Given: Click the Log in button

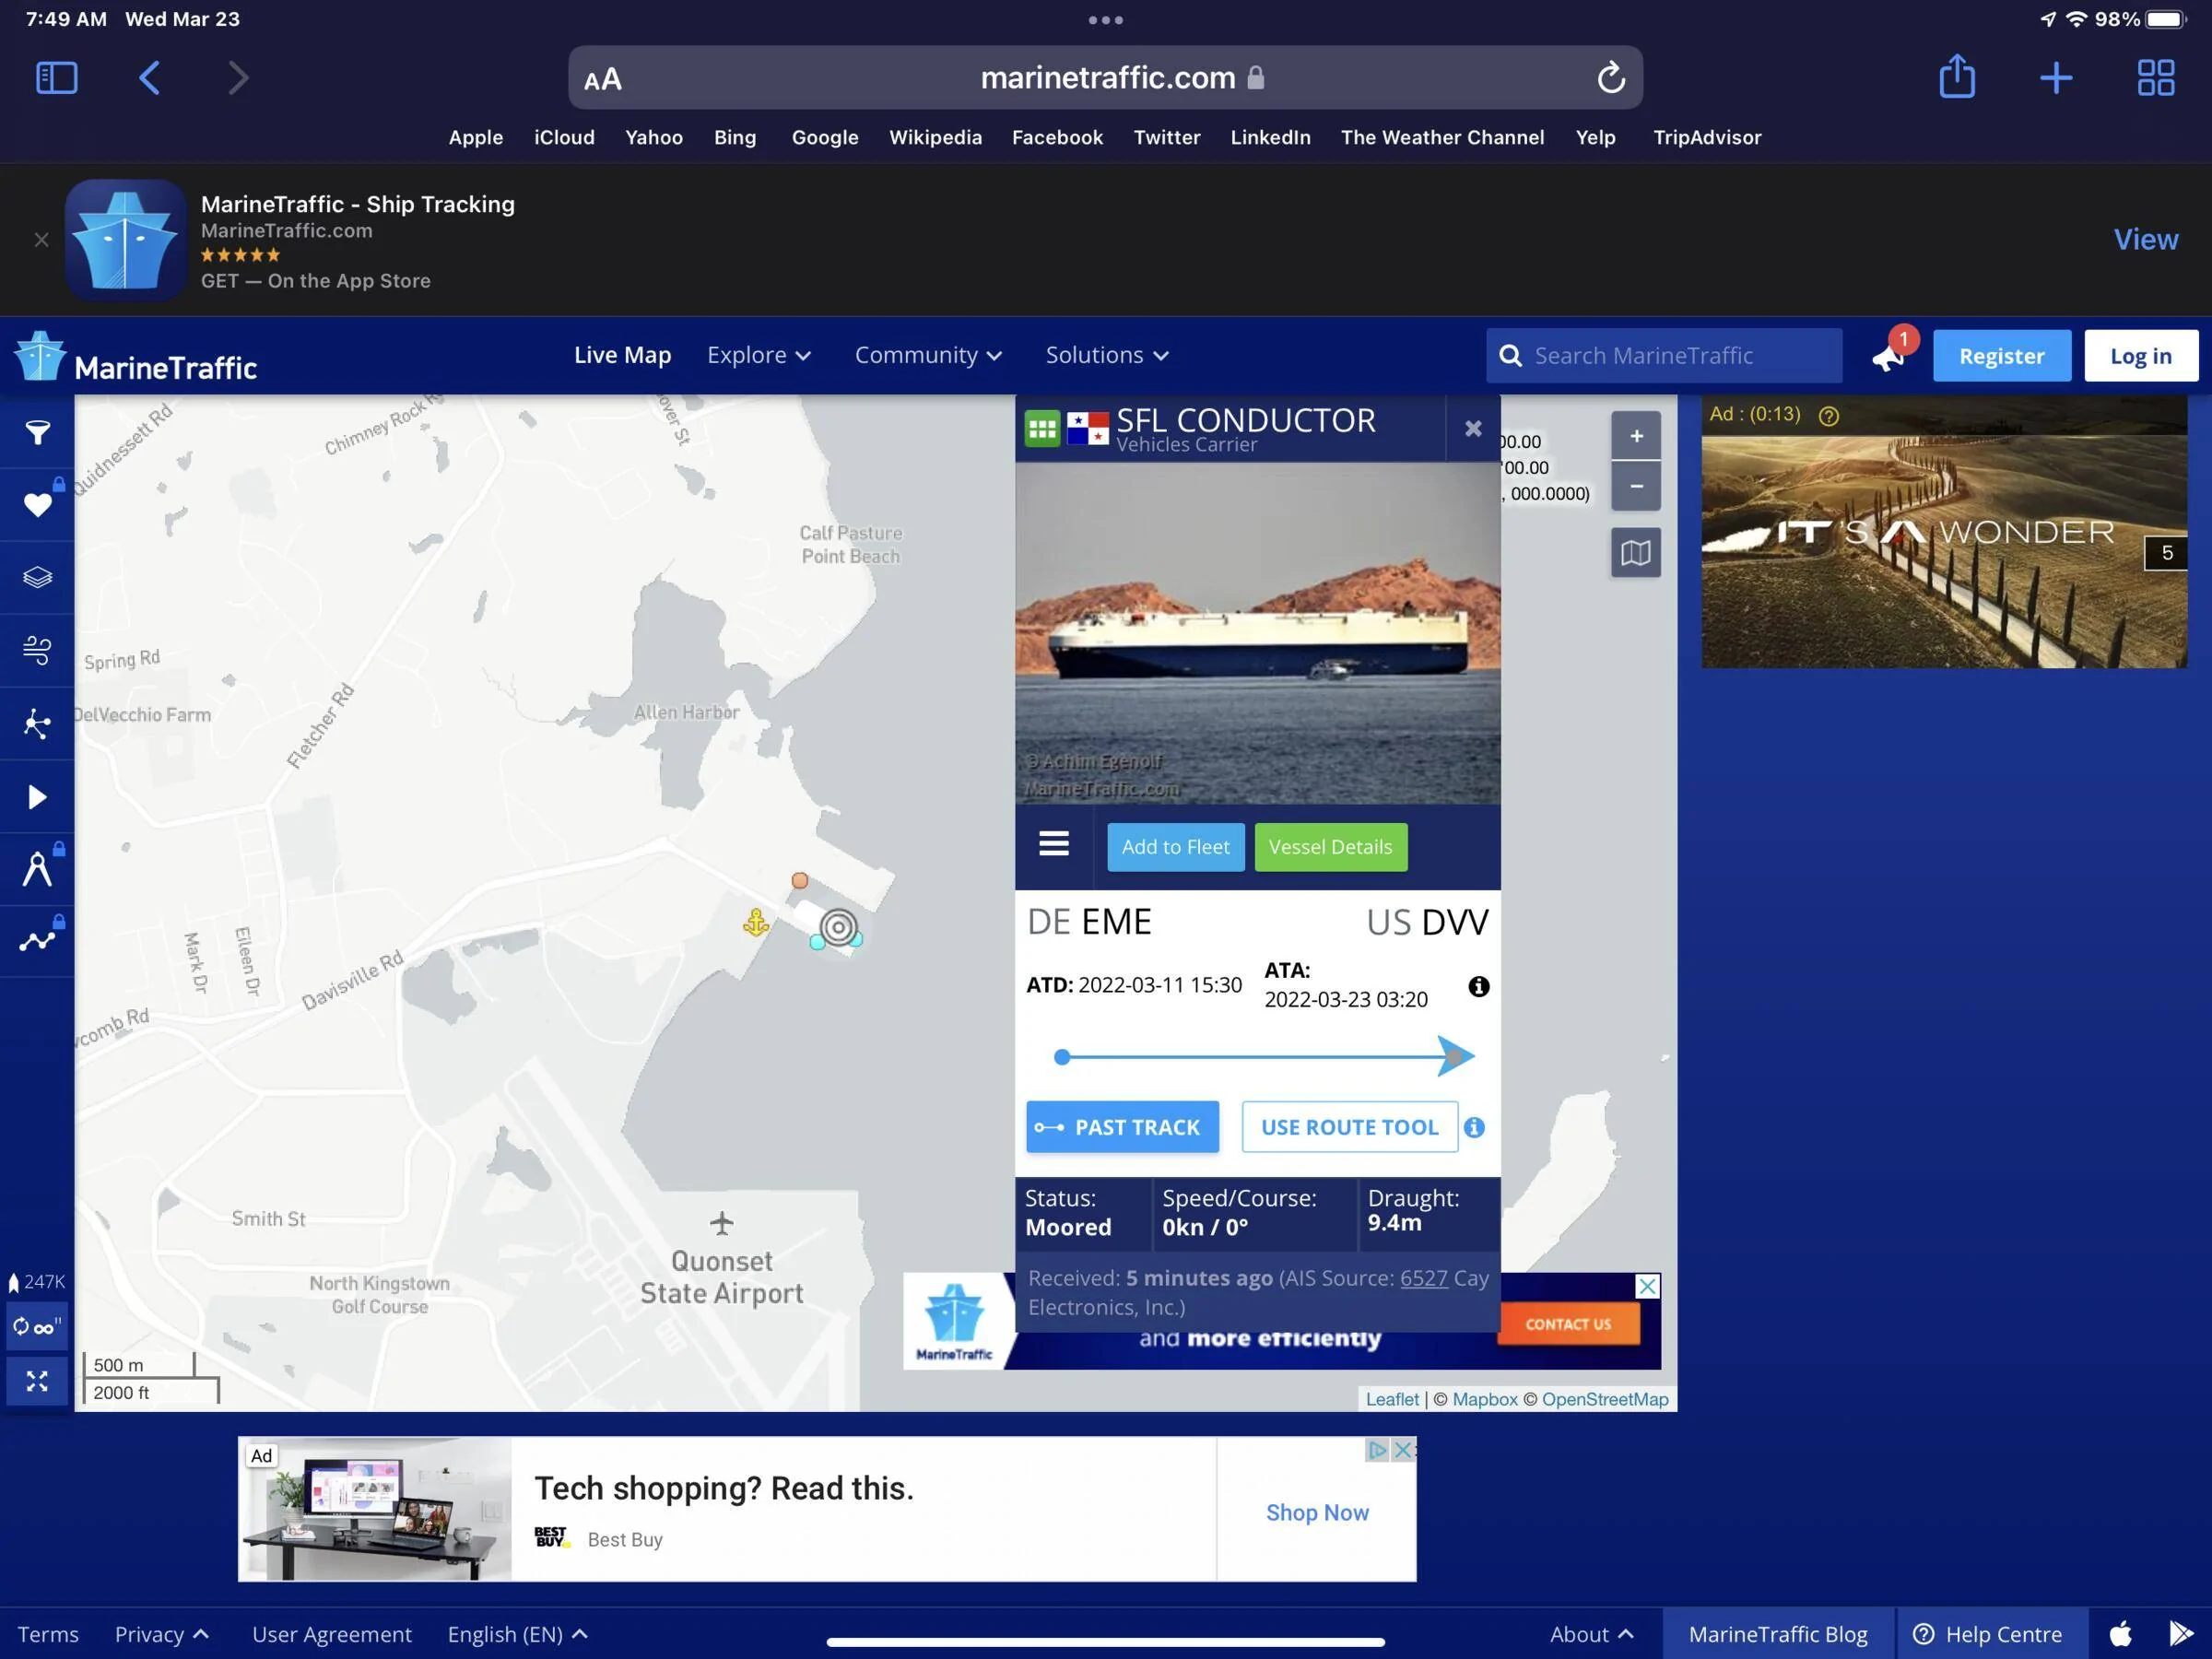Looking at the screenshot, I should (x=2141, y=356).
